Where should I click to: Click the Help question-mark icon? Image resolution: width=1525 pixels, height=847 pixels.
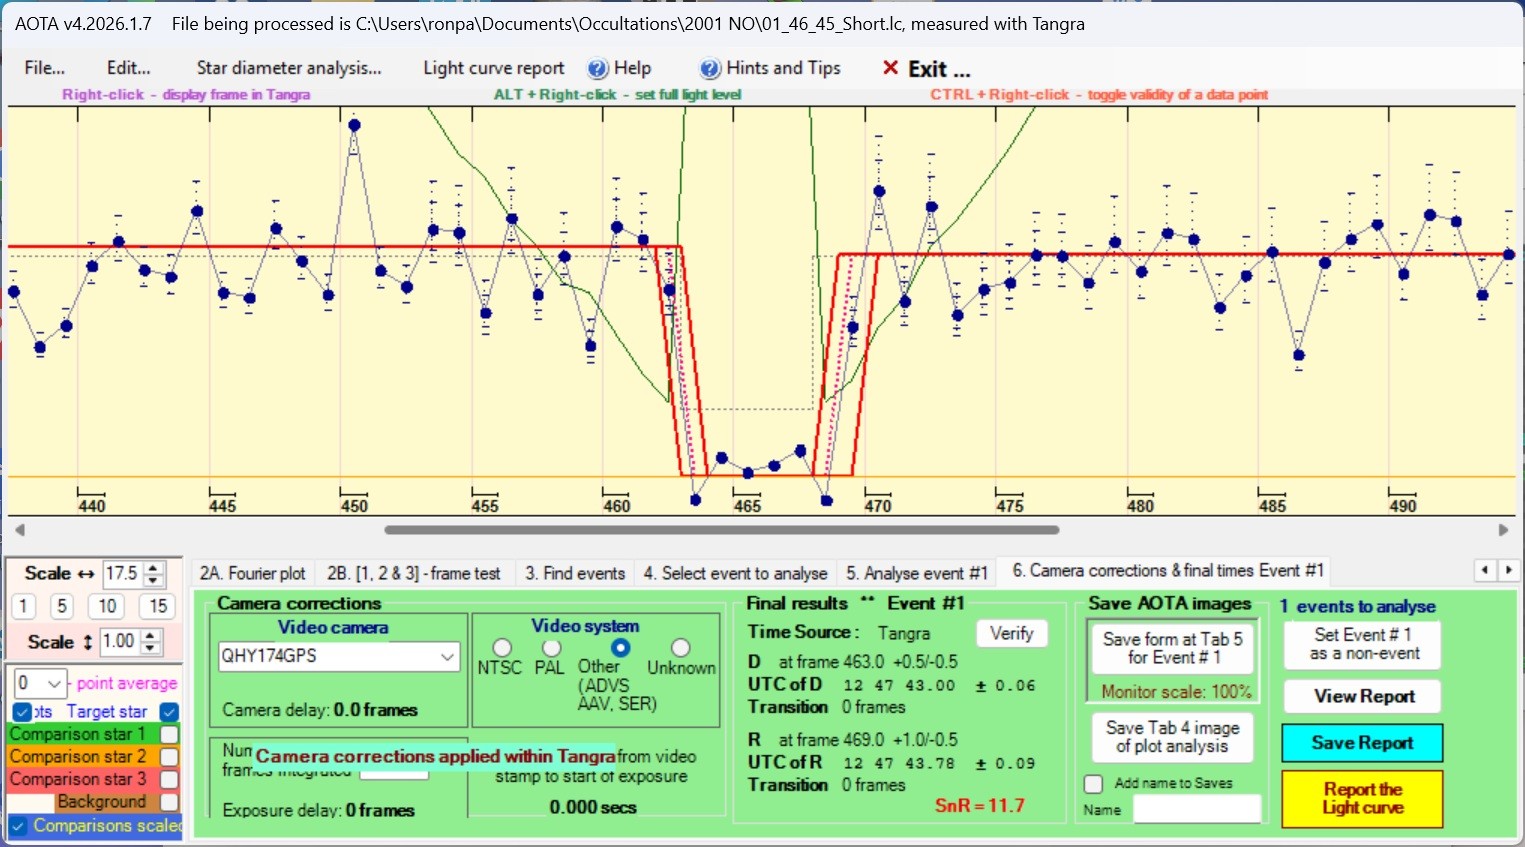[x=597, y=69]
